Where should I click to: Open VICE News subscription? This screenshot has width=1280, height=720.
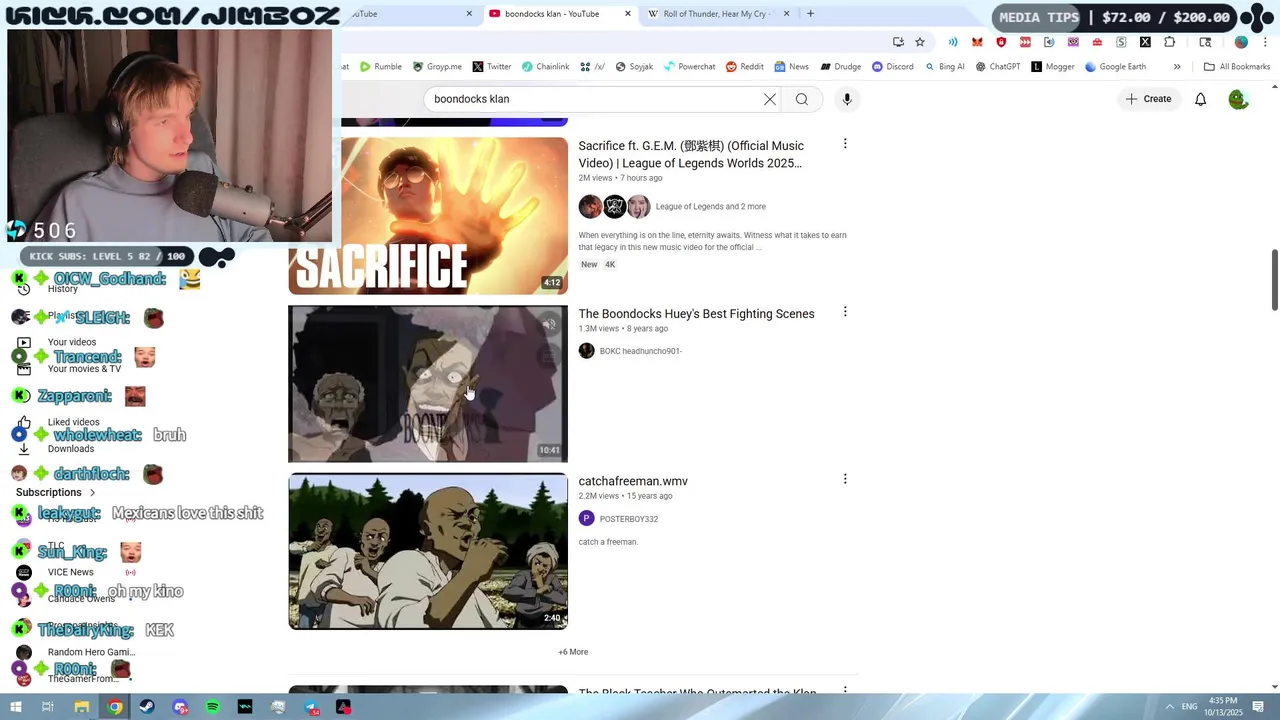click(70, 572)
